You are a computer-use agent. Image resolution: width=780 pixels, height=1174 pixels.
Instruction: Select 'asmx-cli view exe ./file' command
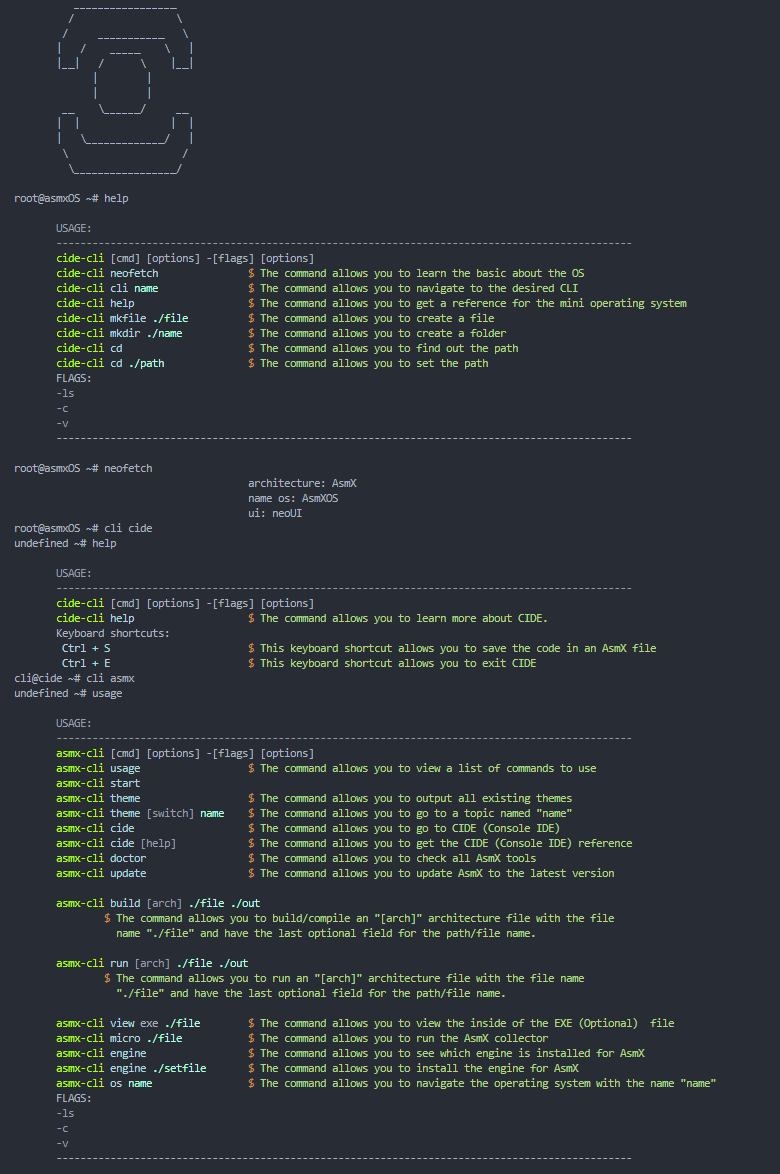point(128,1023)
